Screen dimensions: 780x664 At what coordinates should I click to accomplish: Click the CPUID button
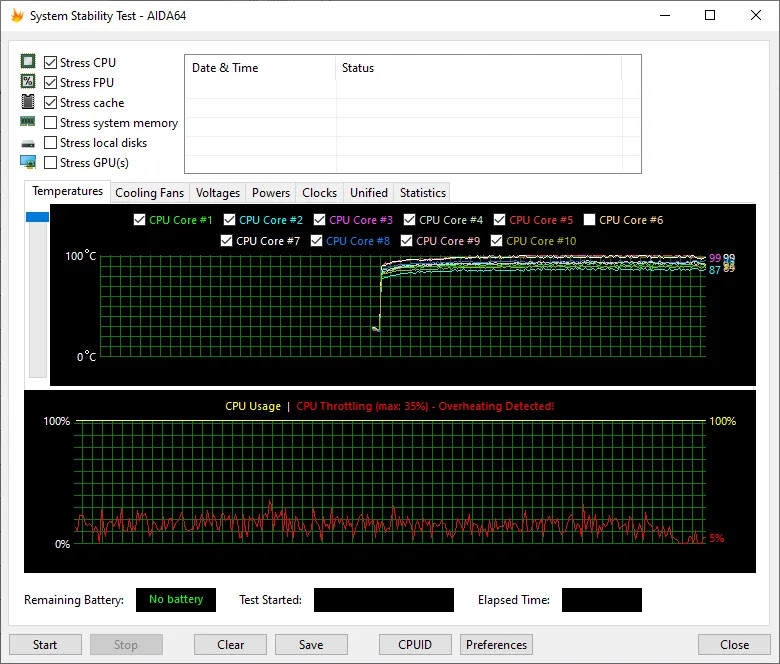(415, 645)
